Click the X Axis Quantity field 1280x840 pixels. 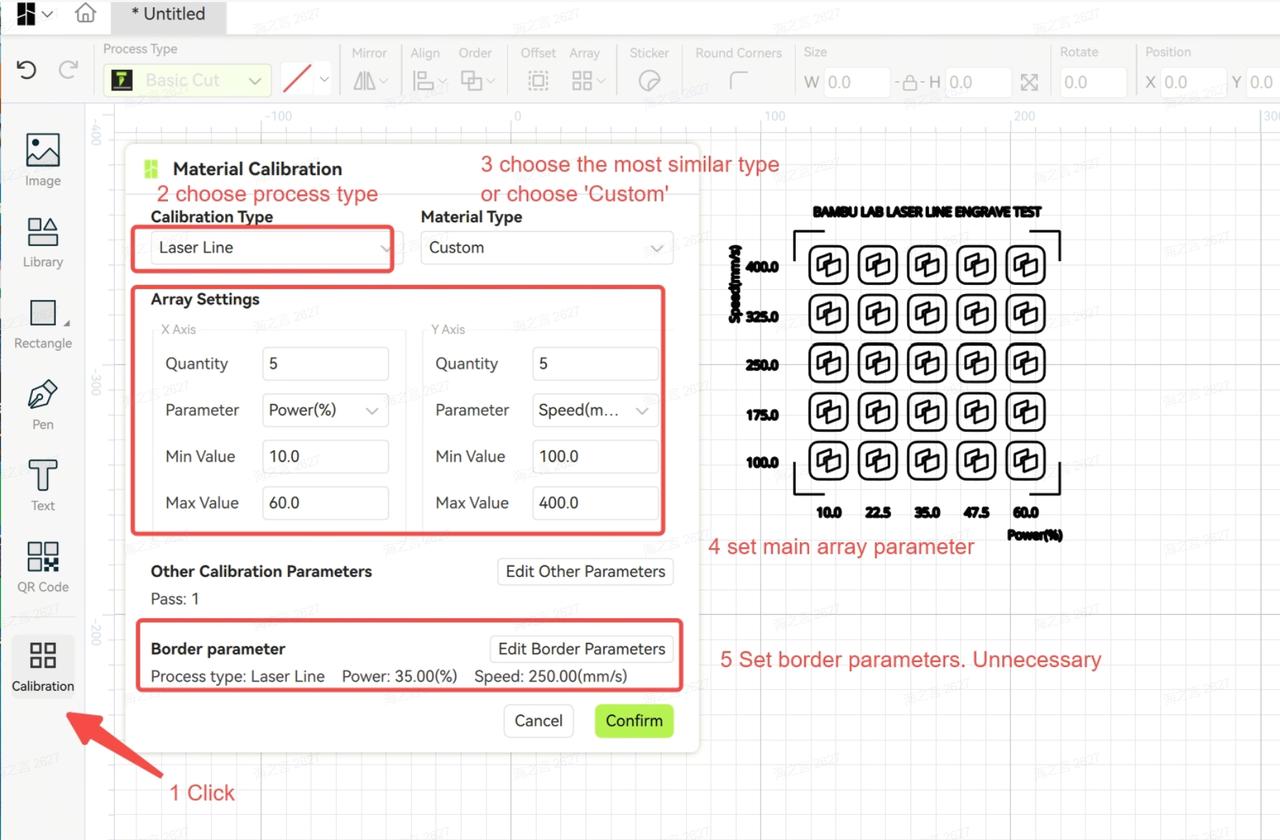click(x=325, y=363)
